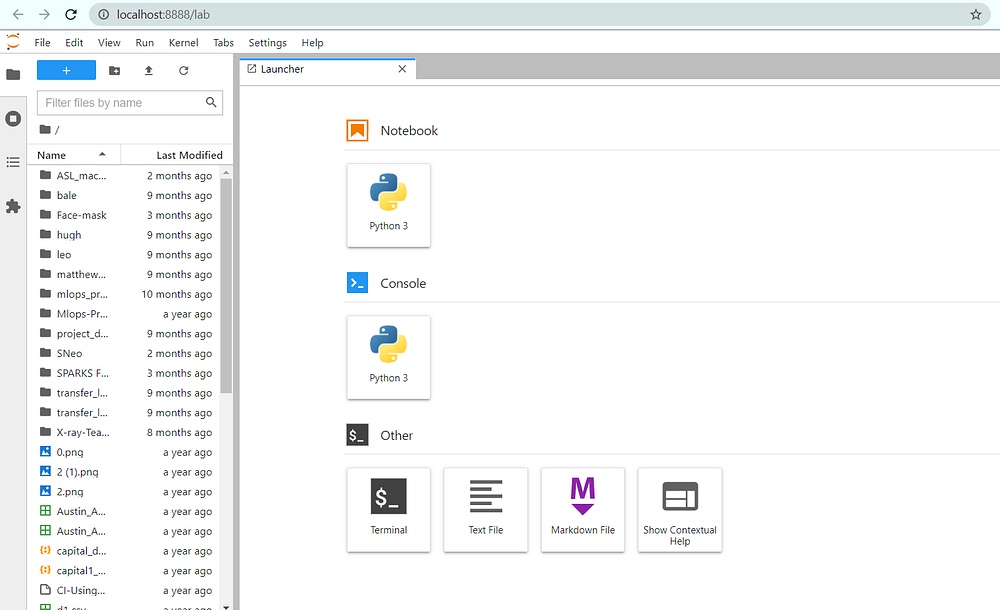
Task: Select the X-ray-Tea... folder
Action: 126,433
